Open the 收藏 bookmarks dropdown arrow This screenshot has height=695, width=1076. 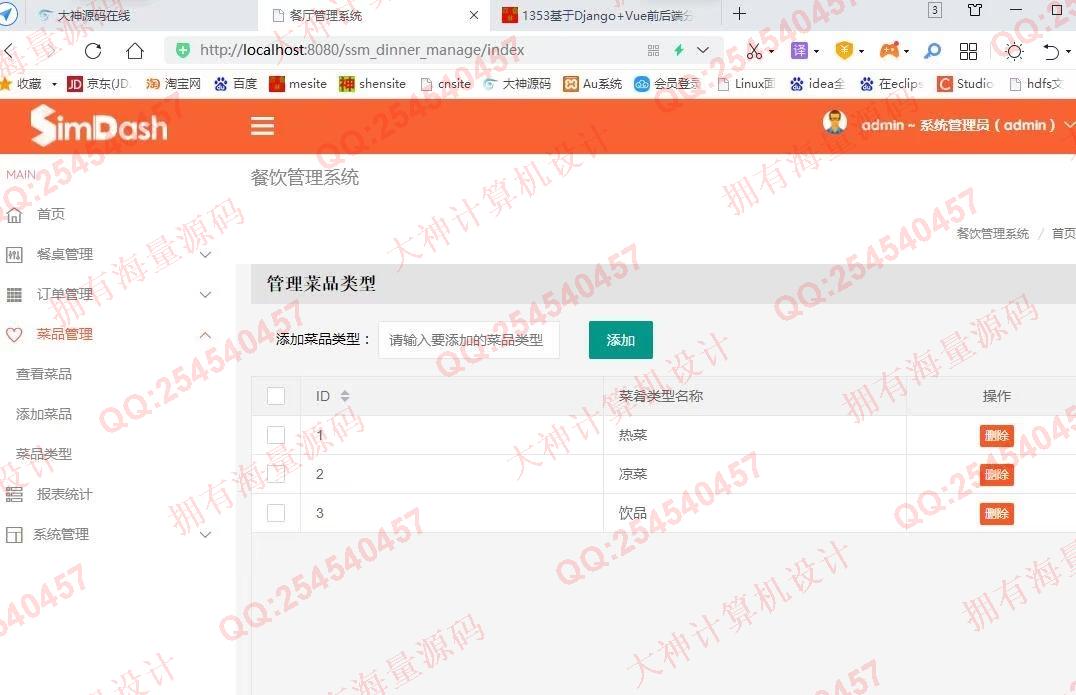pyautogui.click(x=54, y=84)
